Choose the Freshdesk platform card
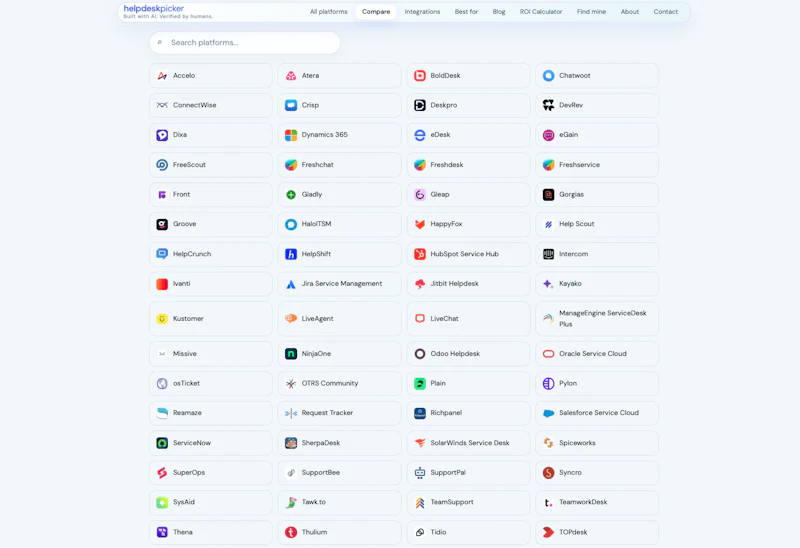The width and height of the screenshot is (800, 548). (x=468, y=165)
